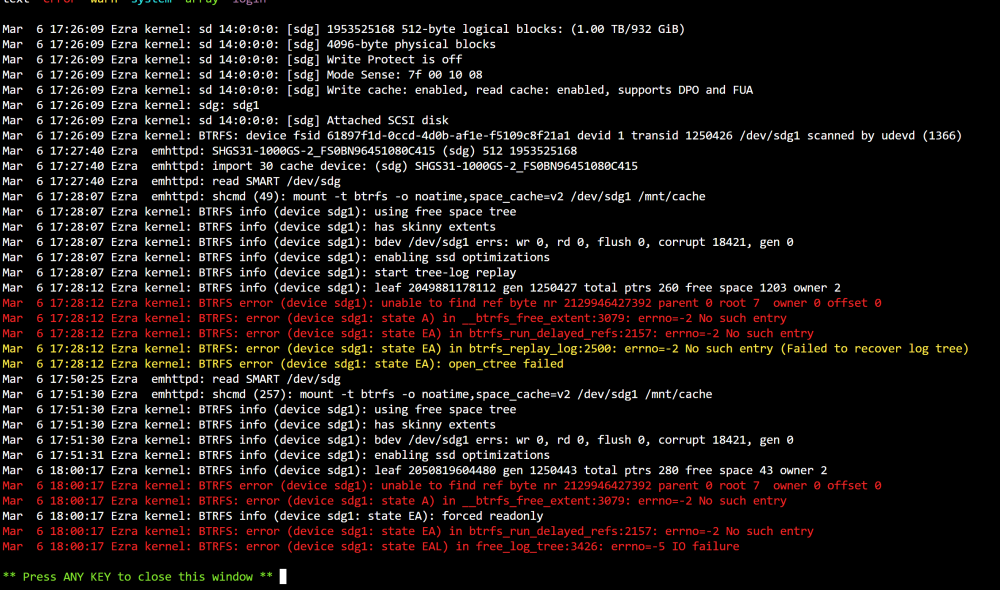This screenshot has height=590, width=1000.
Task: Select the 'btrfs_replay_log:2500' yellow warning line
Action: (485, 349)
